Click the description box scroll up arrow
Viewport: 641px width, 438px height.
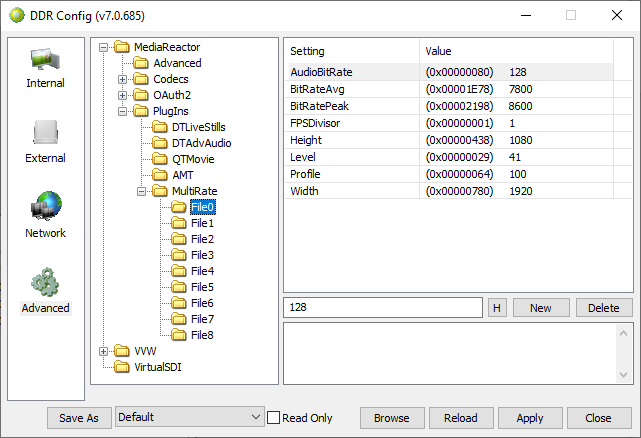(623, 333)
